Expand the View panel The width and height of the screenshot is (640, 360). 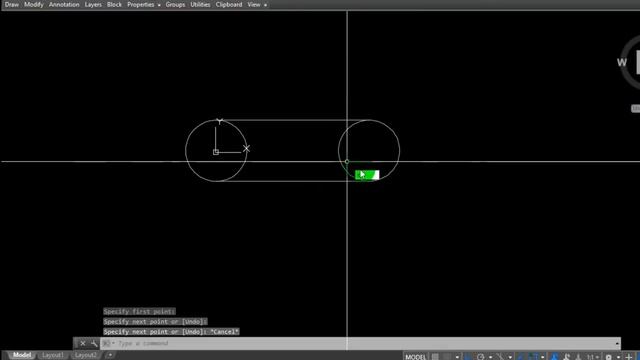point(257,4)
